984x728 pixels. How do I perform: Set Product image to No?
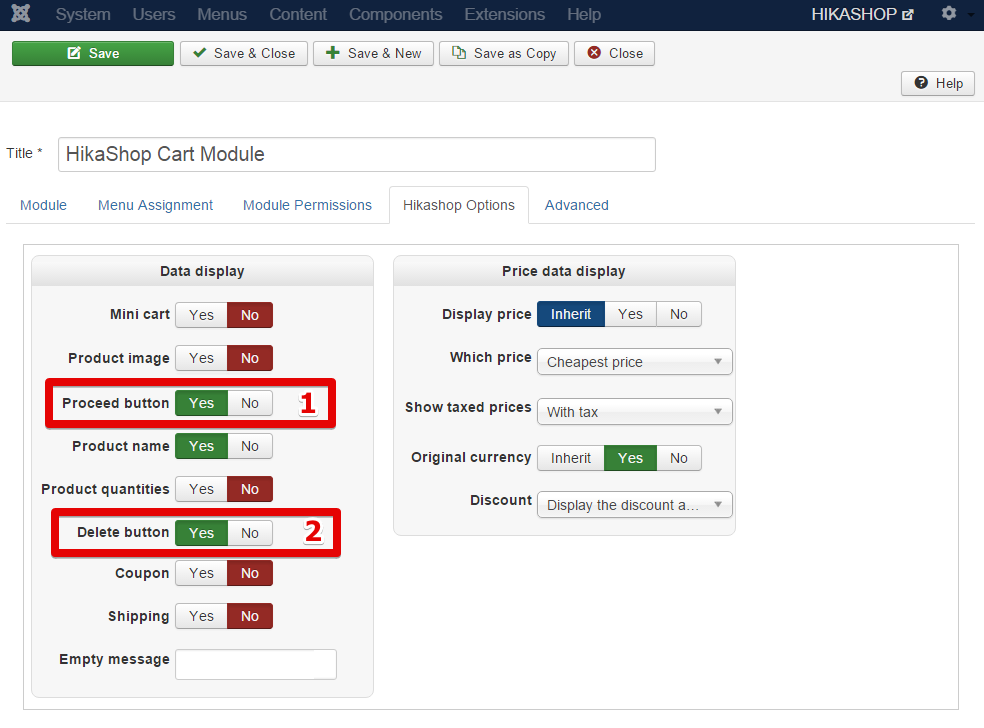(250, 358)
